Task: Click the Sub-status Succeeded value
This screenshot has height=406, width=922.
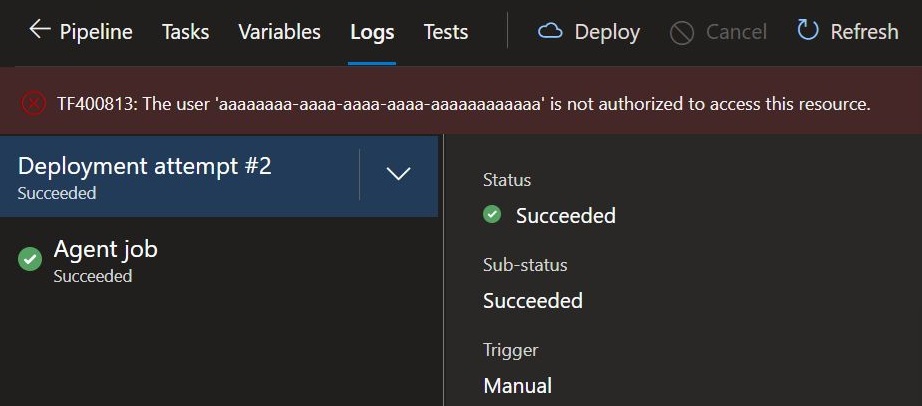Action: point(533,301)
